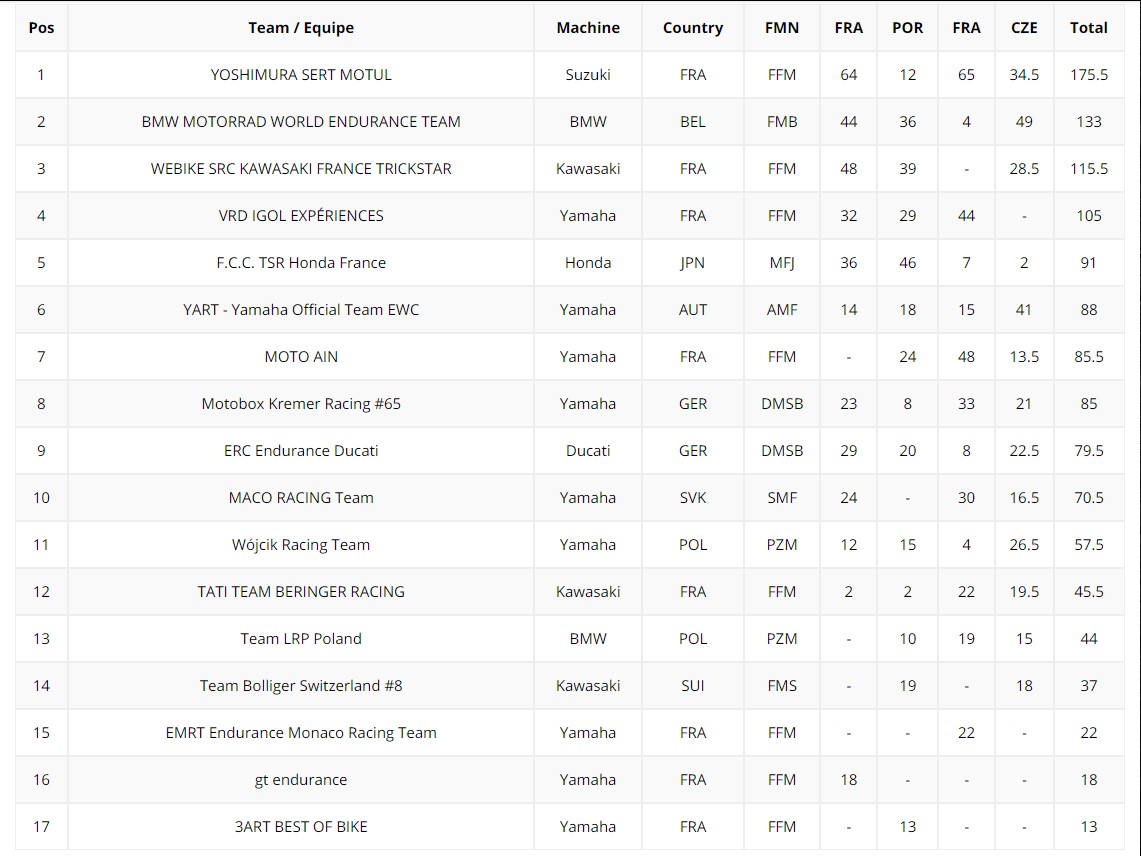Click the Total column header
The height and width of the screenshot is (856, 1141).
point(1088,28)
